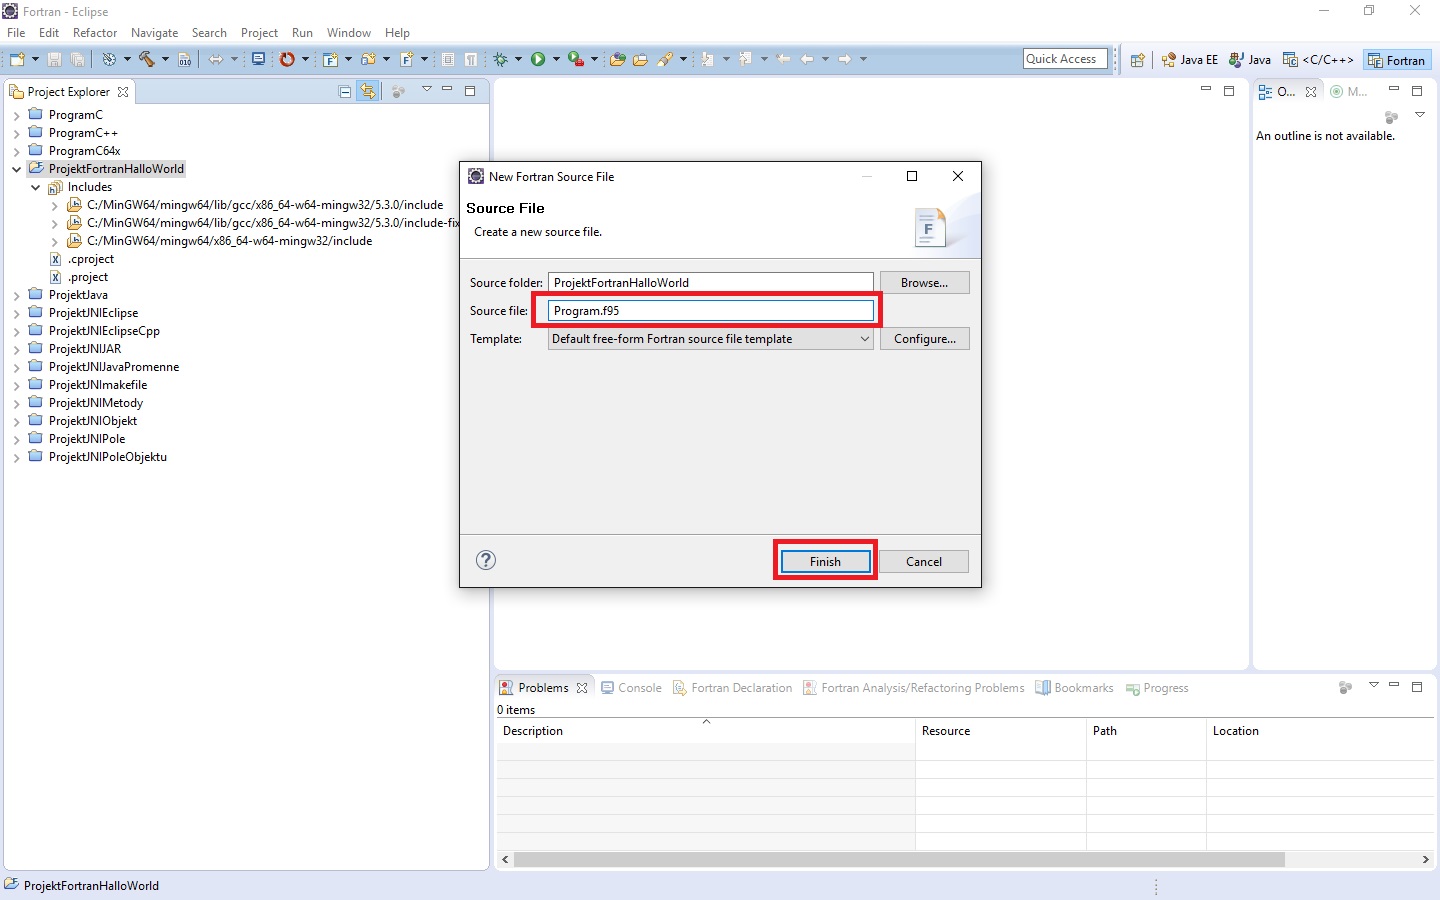Screen dimensions: 1440x900
Task: Switch to Java EE perspective
Action: (1189, 60)
